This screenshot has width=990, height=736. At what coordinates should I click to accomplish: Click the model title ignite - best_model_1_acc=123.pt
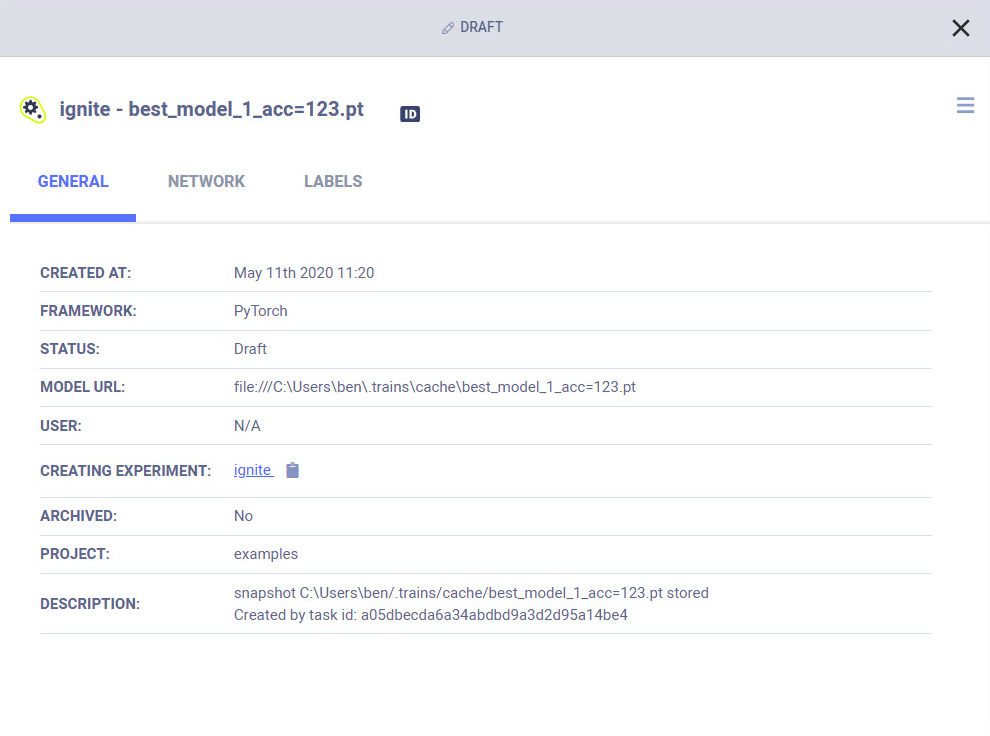[x=212, y=109]
